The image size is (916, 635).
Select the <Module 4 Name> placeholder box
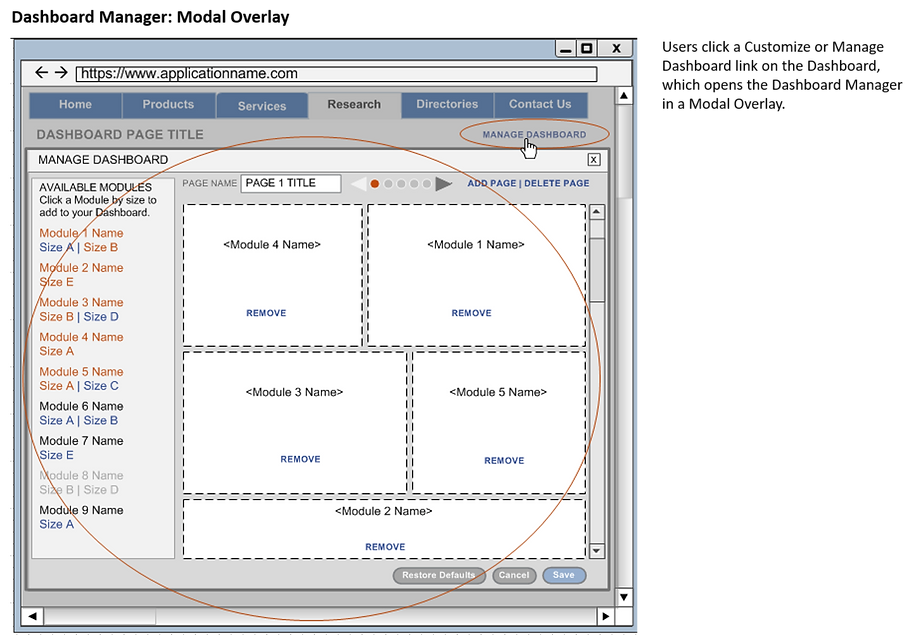273,275
